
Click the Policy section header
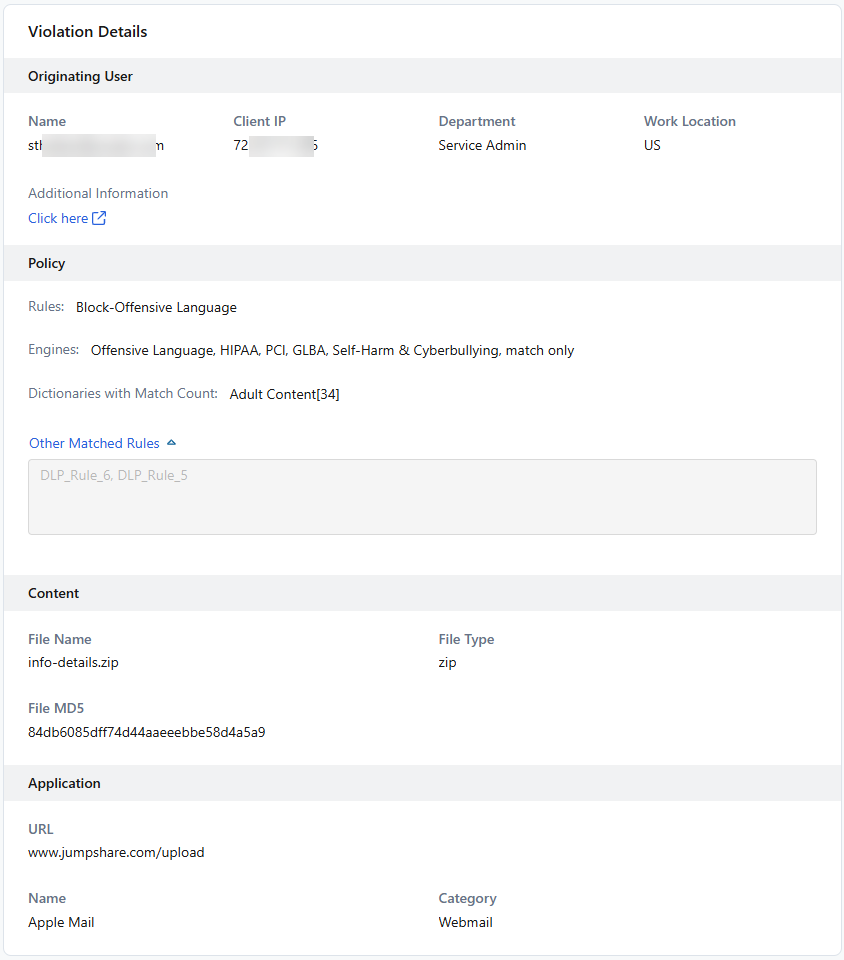click(x=47, y=263)
